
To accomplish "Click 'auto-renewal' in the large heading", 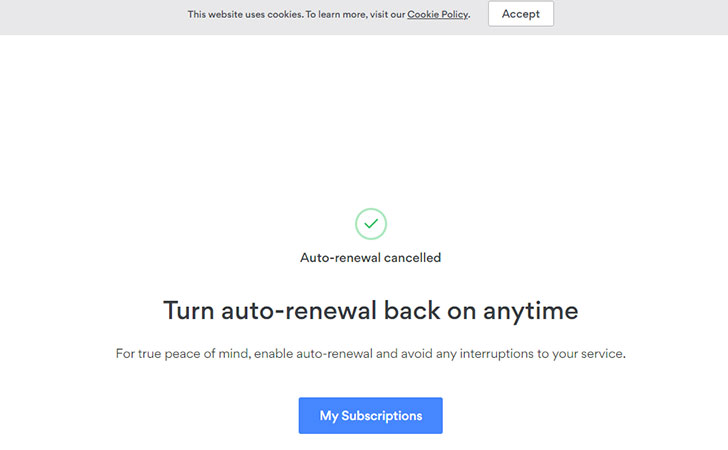I will click(x=299, y=310).
